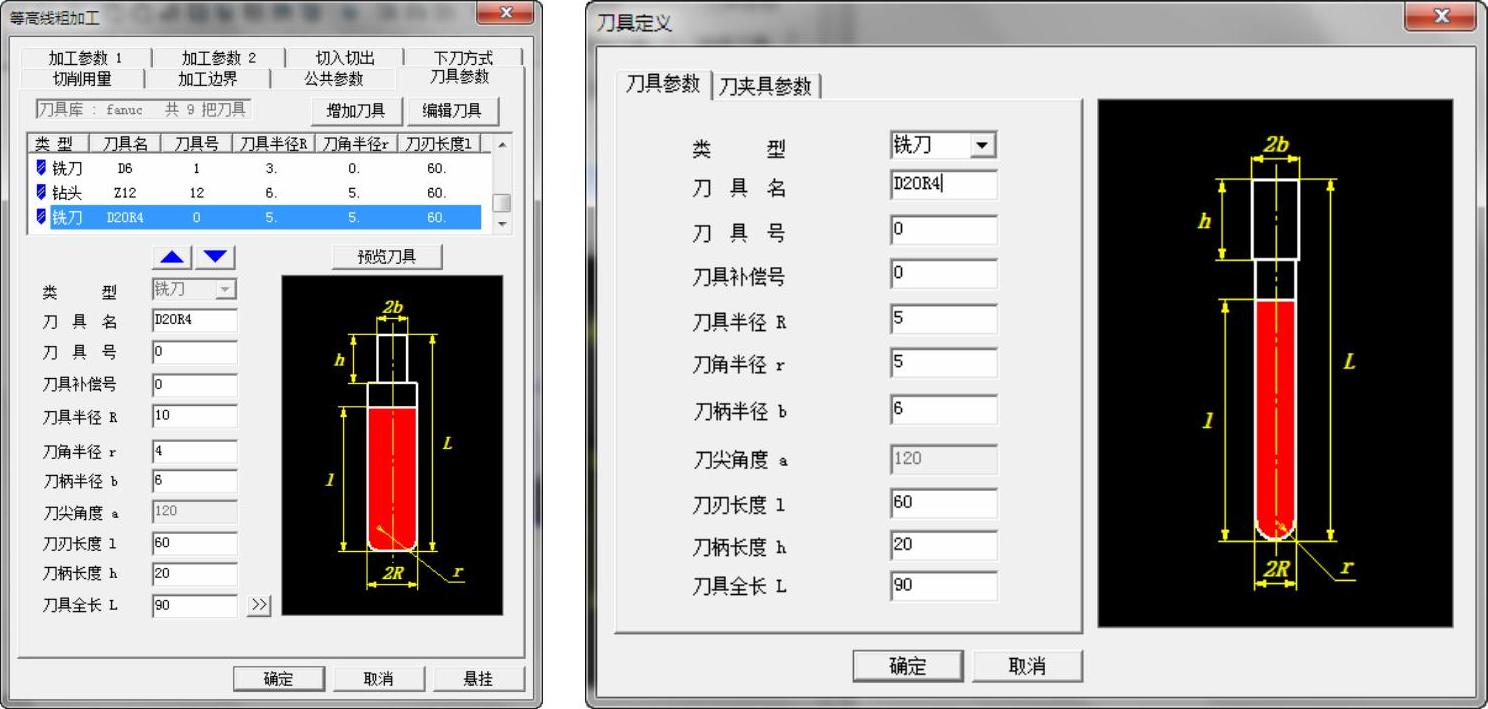Sort tool list by 刀具名 column header

tap(125, 143)
